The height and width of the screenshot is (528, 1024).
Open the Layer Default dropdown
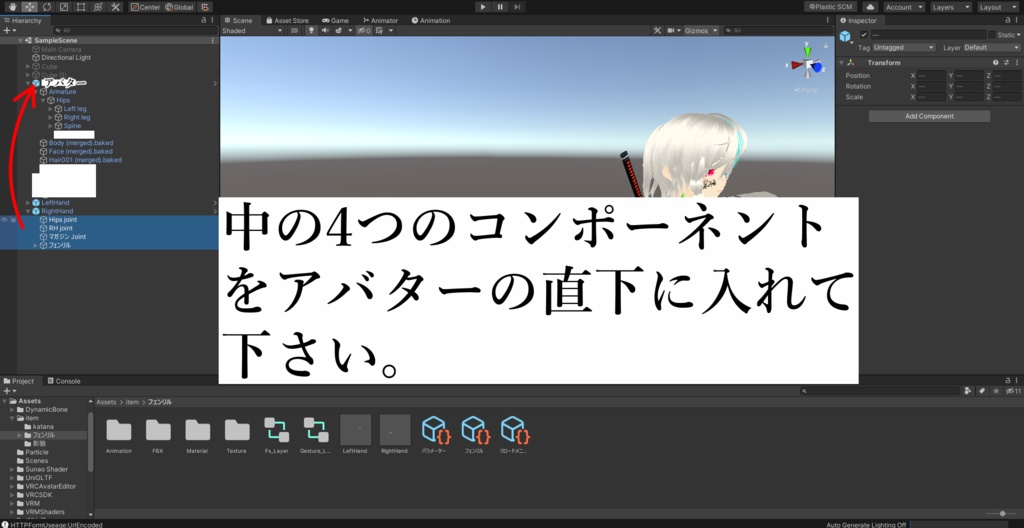tap(991, 48)
